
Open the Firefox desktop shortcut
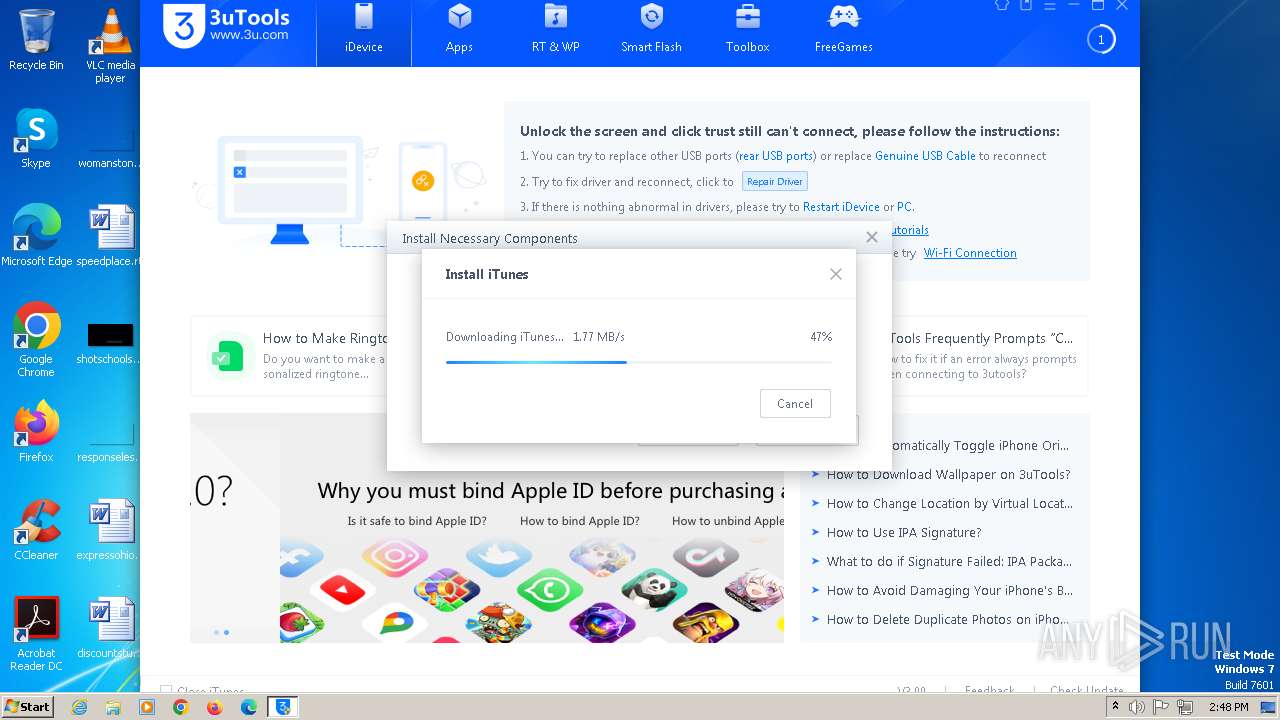point(36,432)
